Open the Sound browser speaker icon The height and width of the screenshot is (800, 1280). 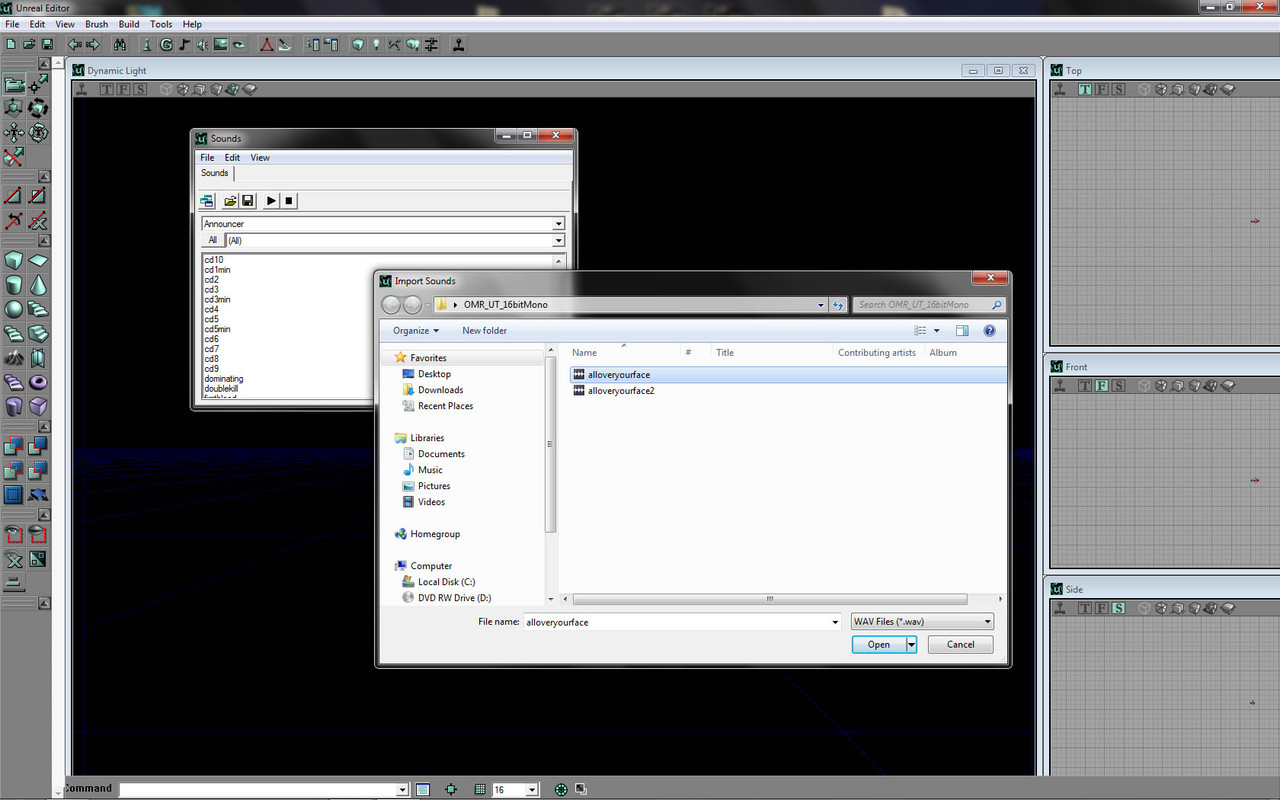(202, 45)
